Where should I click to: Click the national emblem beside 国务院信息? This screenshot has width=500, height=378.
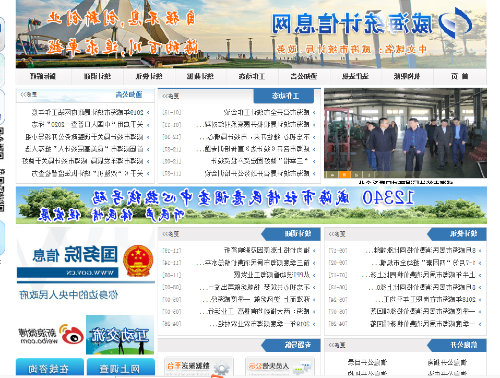tap(138, 261)
